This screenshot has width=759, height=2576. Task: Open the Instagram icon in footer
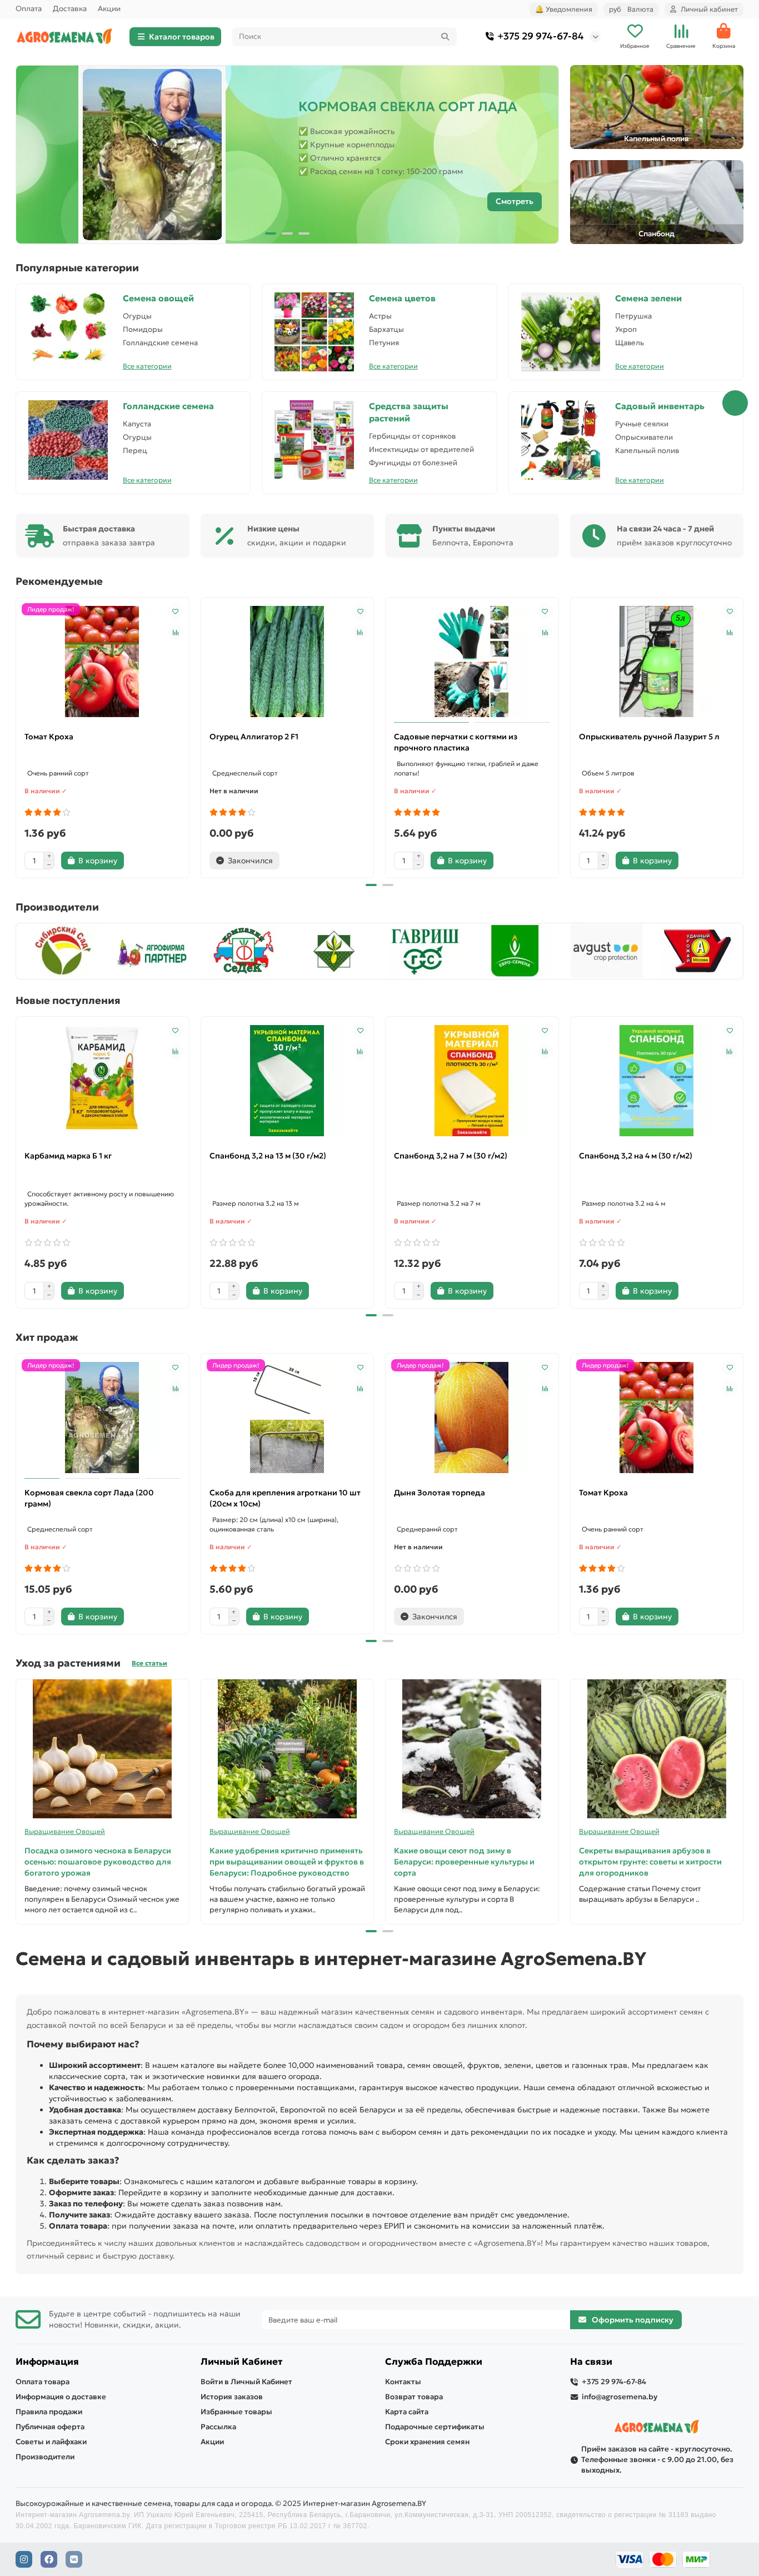coord(24,2558)
